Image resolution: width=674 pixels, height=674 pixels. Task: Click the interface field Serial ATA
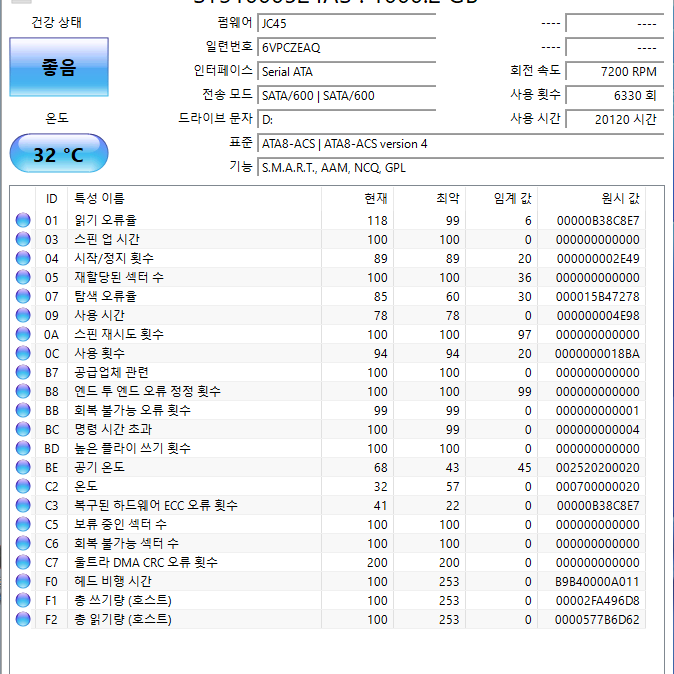pyautogui.click(x=346, y=71)
